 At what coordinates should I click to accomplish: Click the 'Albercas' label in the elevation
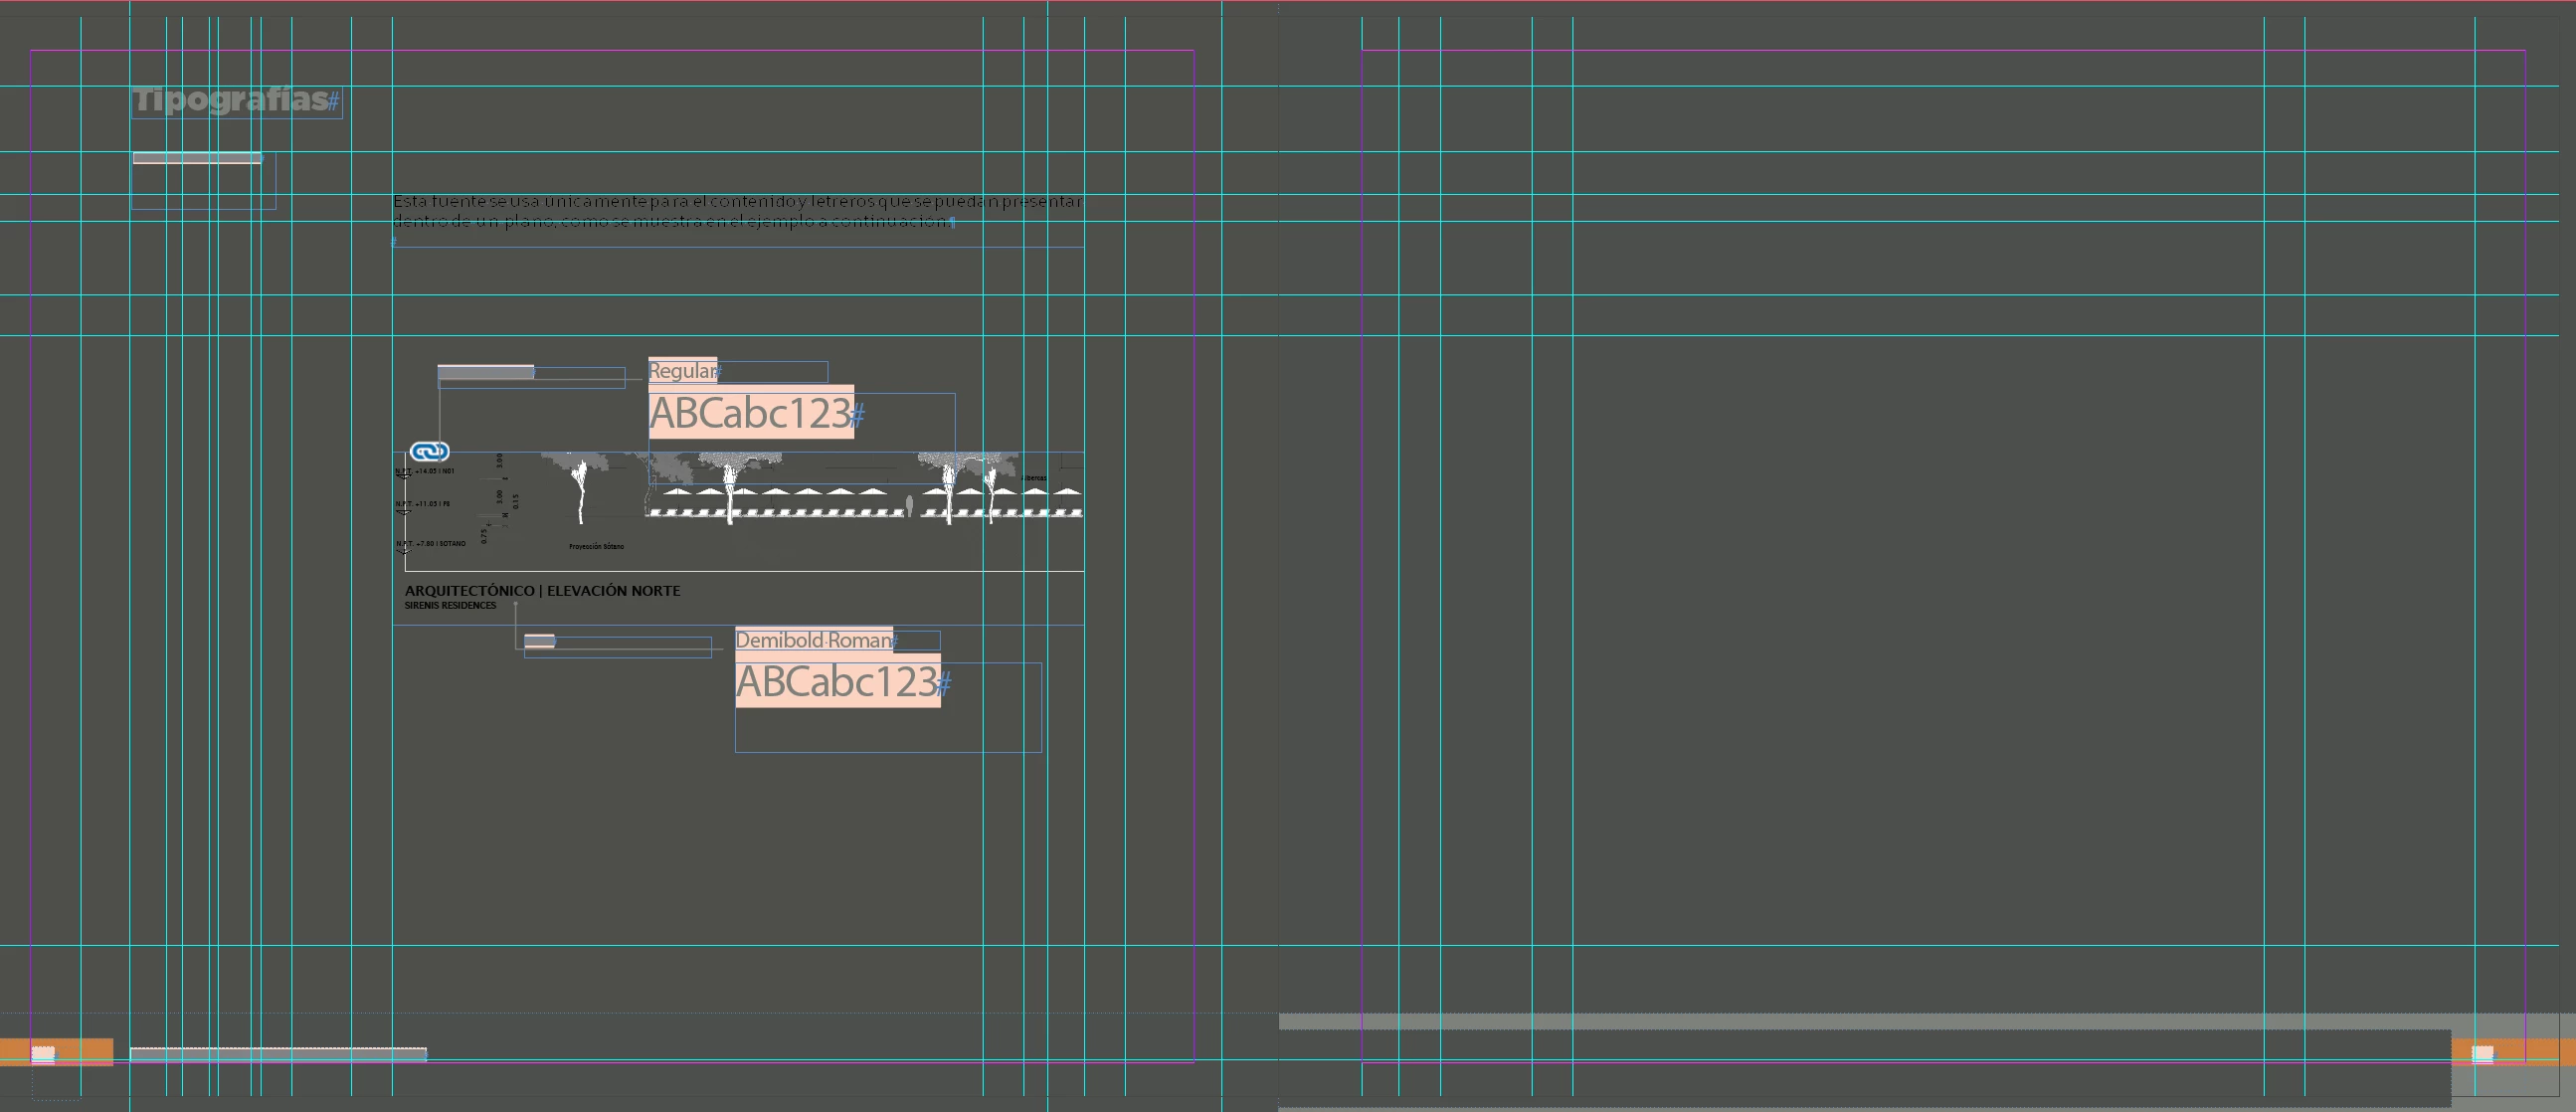coord(1033,478)
